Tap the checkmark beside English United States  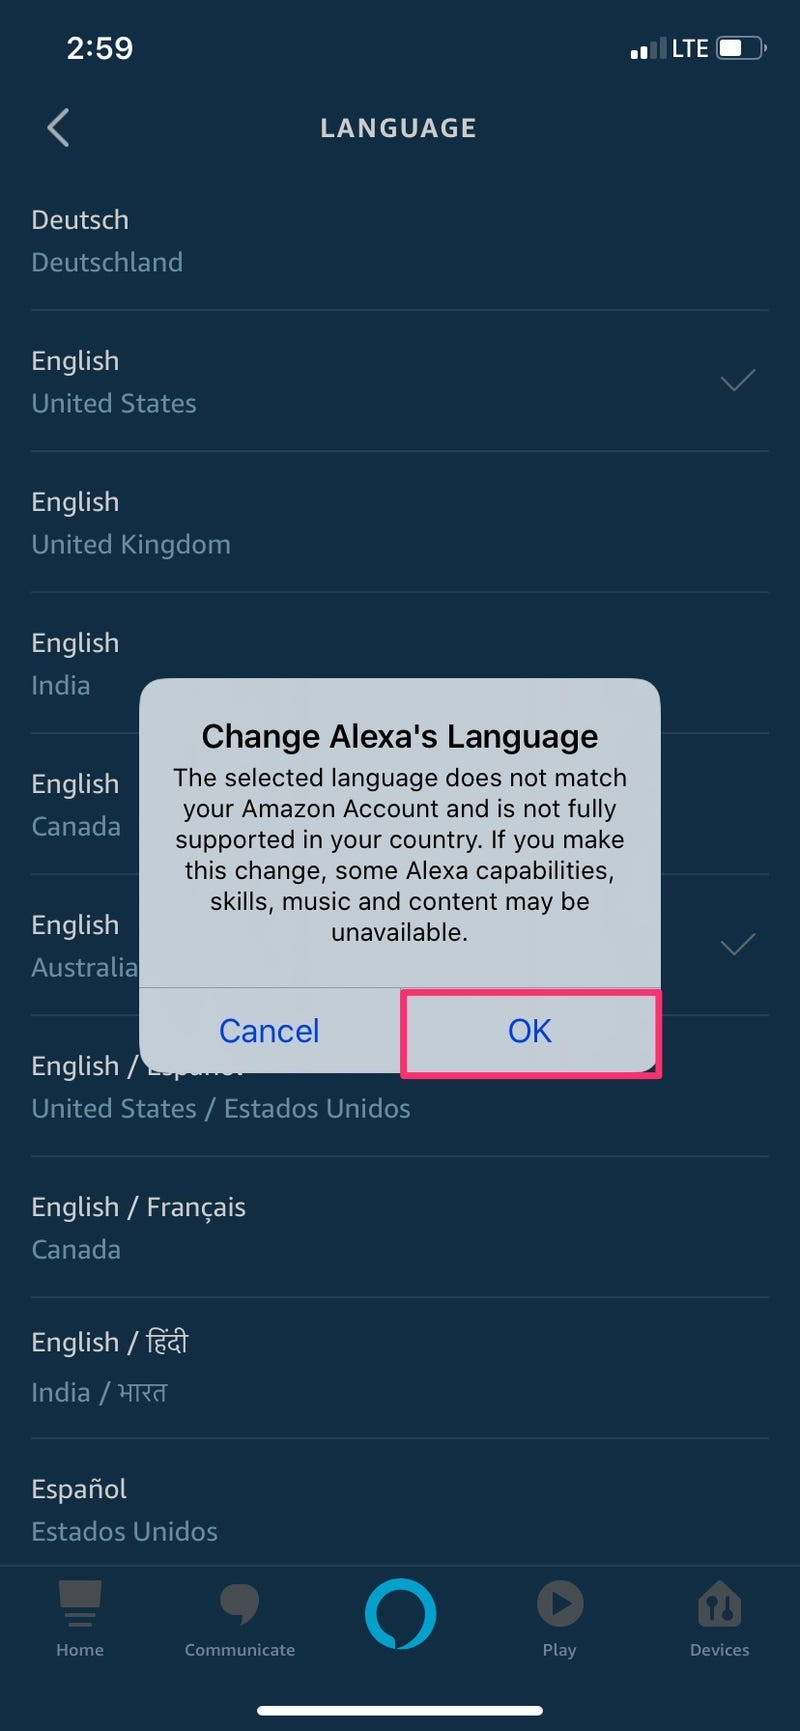pos(737,380)
